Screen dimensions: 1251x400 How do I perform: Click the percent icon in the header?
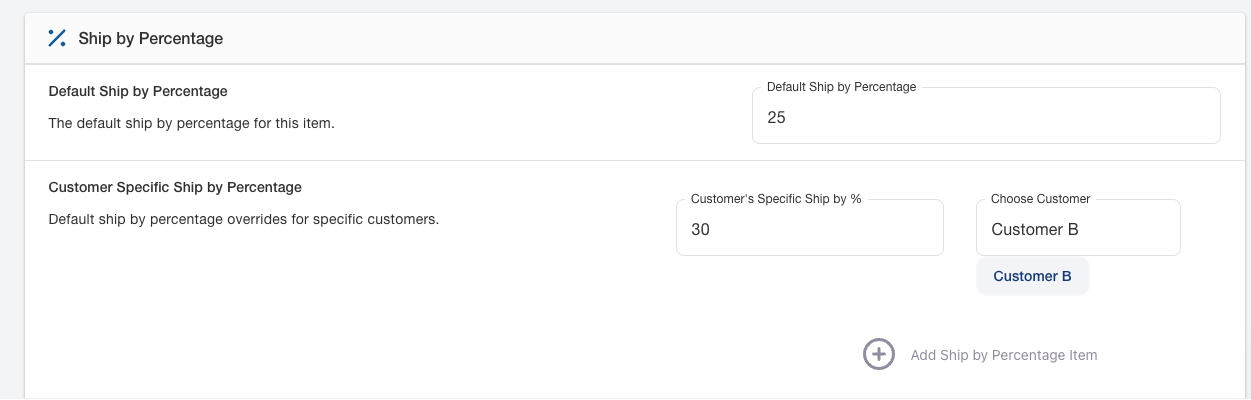pos(57,39)
